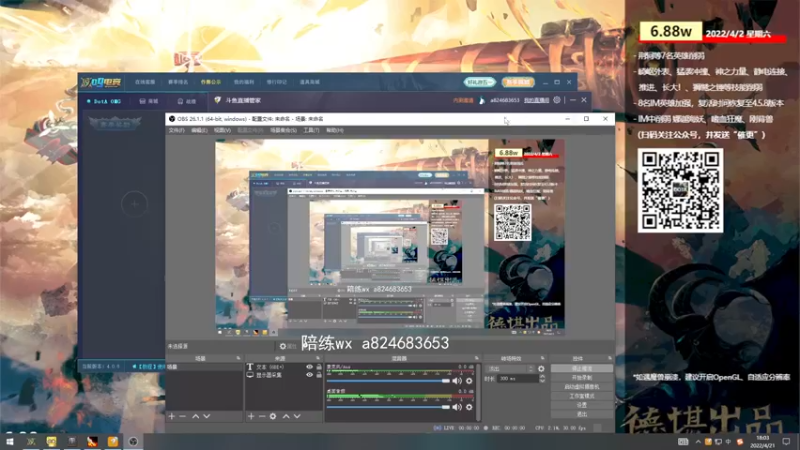Open the Windows Start menu
Image resolution: width=800 pixels, height=450 pixels.
[9, 441]
